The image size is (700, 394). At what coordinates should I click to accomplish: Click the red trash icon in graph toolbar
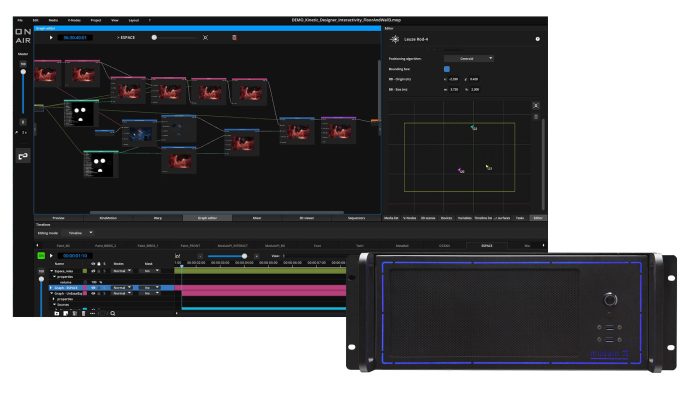point(234,37)
